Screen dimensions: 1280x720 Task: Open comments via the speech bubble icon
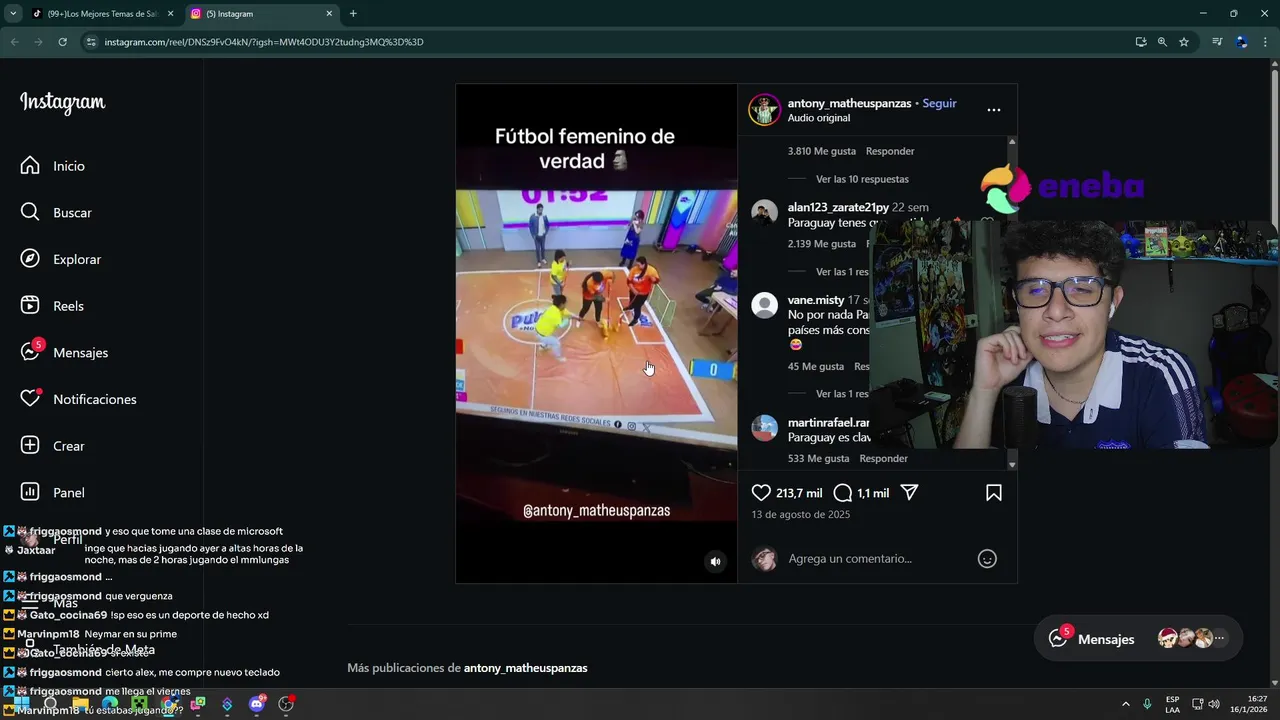pos(842,492)
